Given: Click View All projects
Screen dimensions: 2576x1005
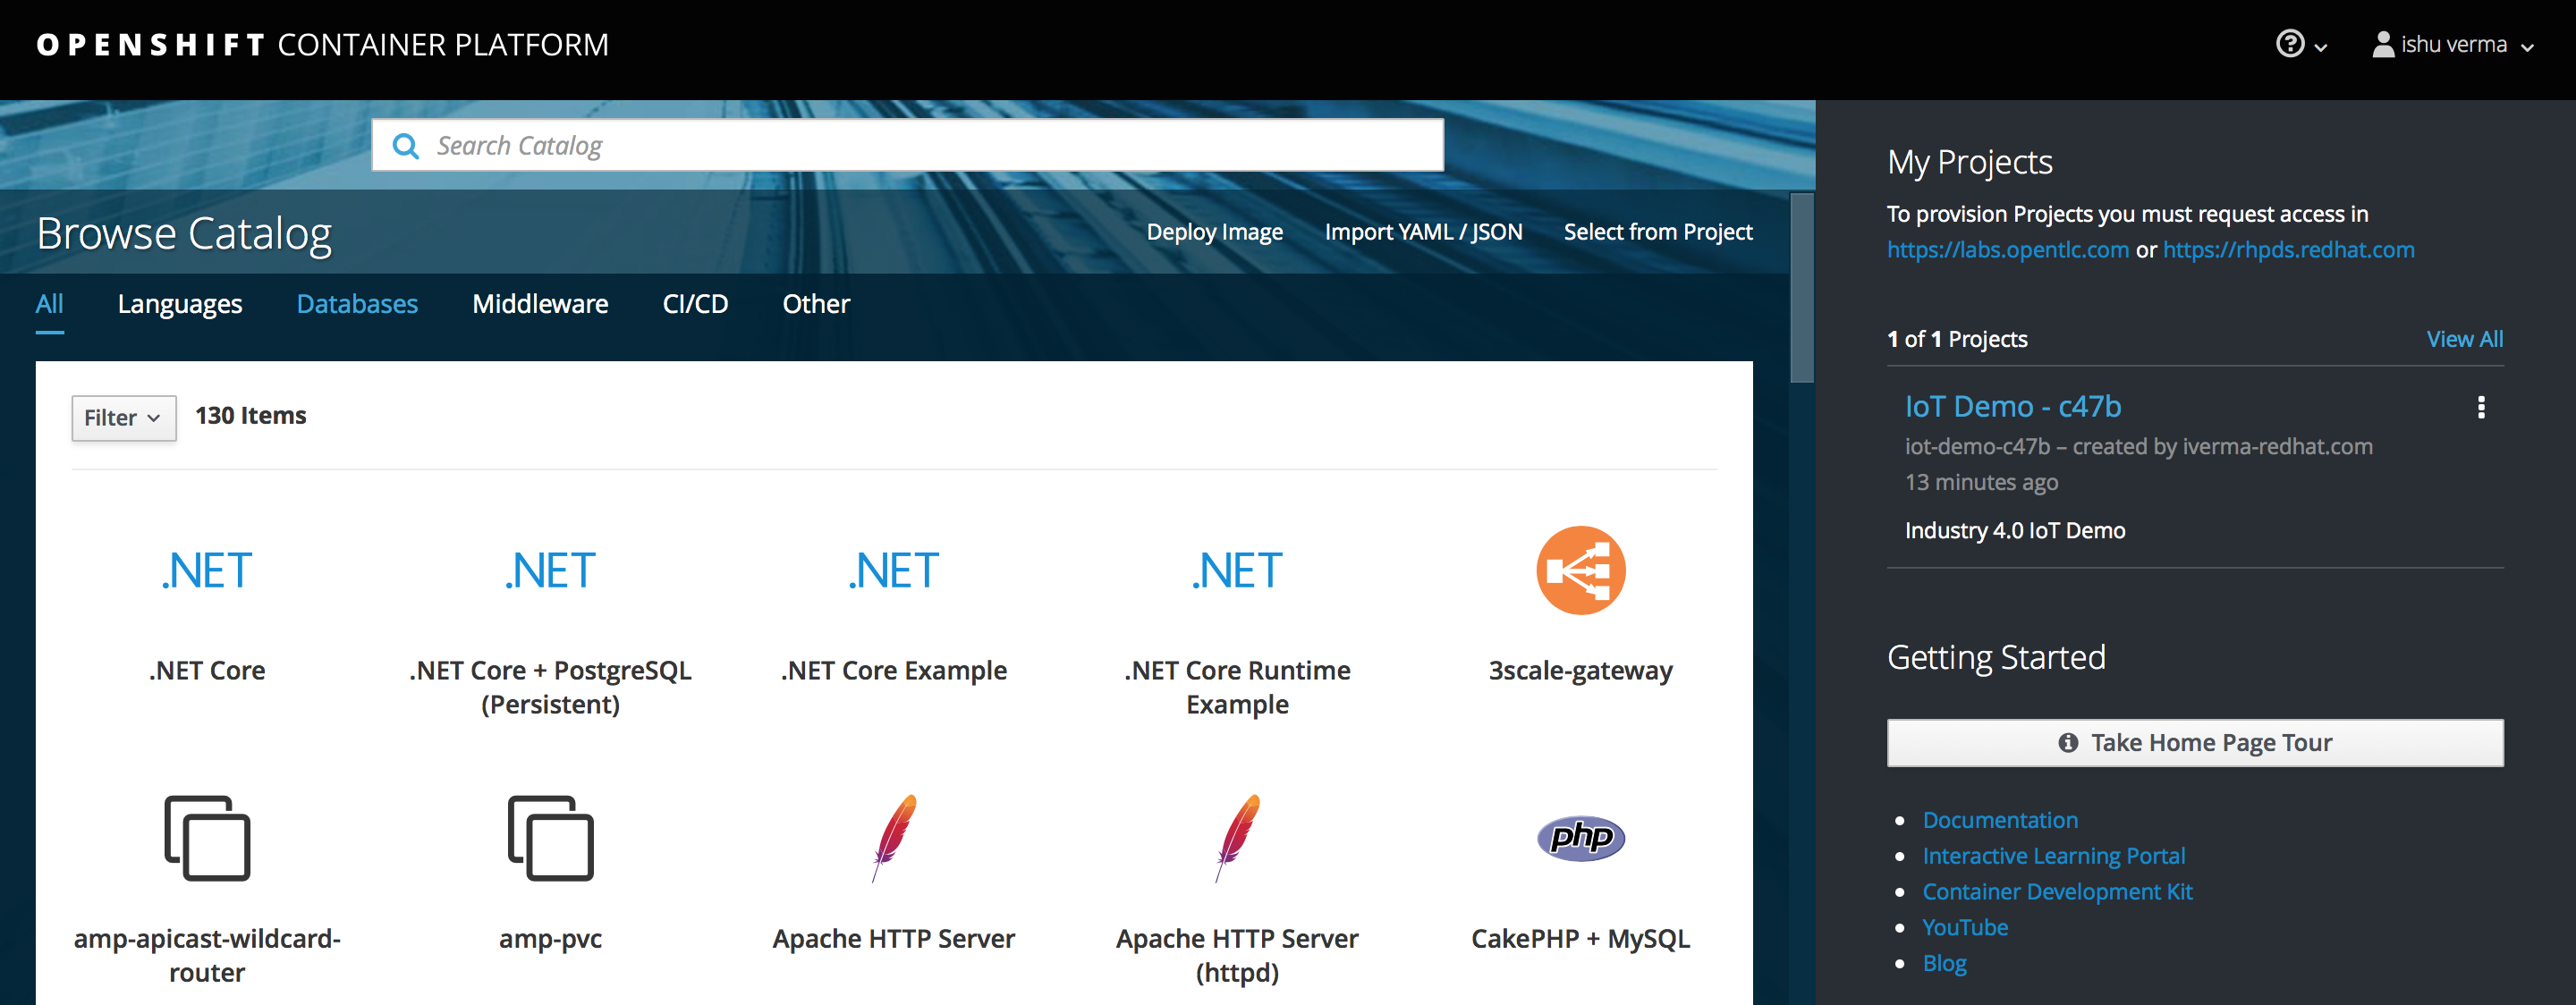Looking at the screenshot, I should 2464,339.
